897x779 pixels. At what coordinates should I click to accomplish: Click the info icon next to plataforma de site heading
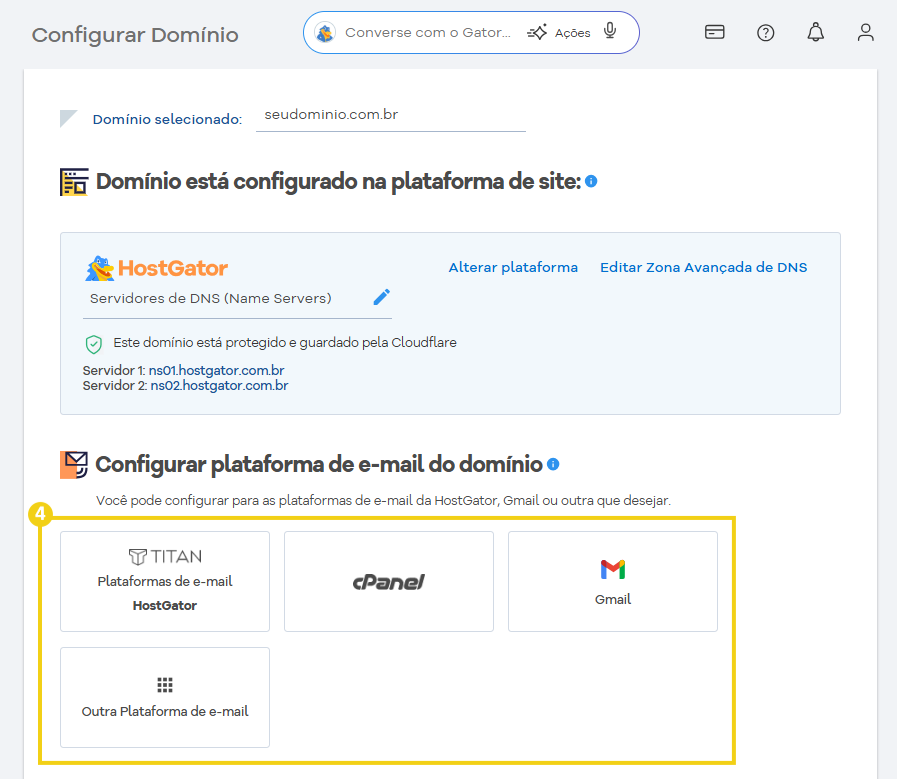[589, 182]
